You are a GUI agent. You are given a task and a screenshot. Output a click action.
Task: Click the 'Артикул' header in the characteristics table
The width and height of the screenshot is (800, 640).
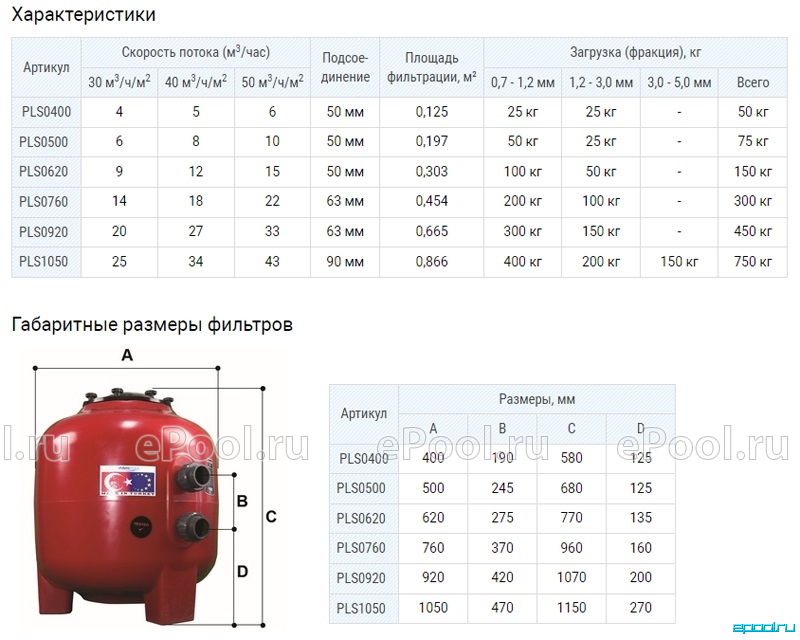click(x=46, y=67)
